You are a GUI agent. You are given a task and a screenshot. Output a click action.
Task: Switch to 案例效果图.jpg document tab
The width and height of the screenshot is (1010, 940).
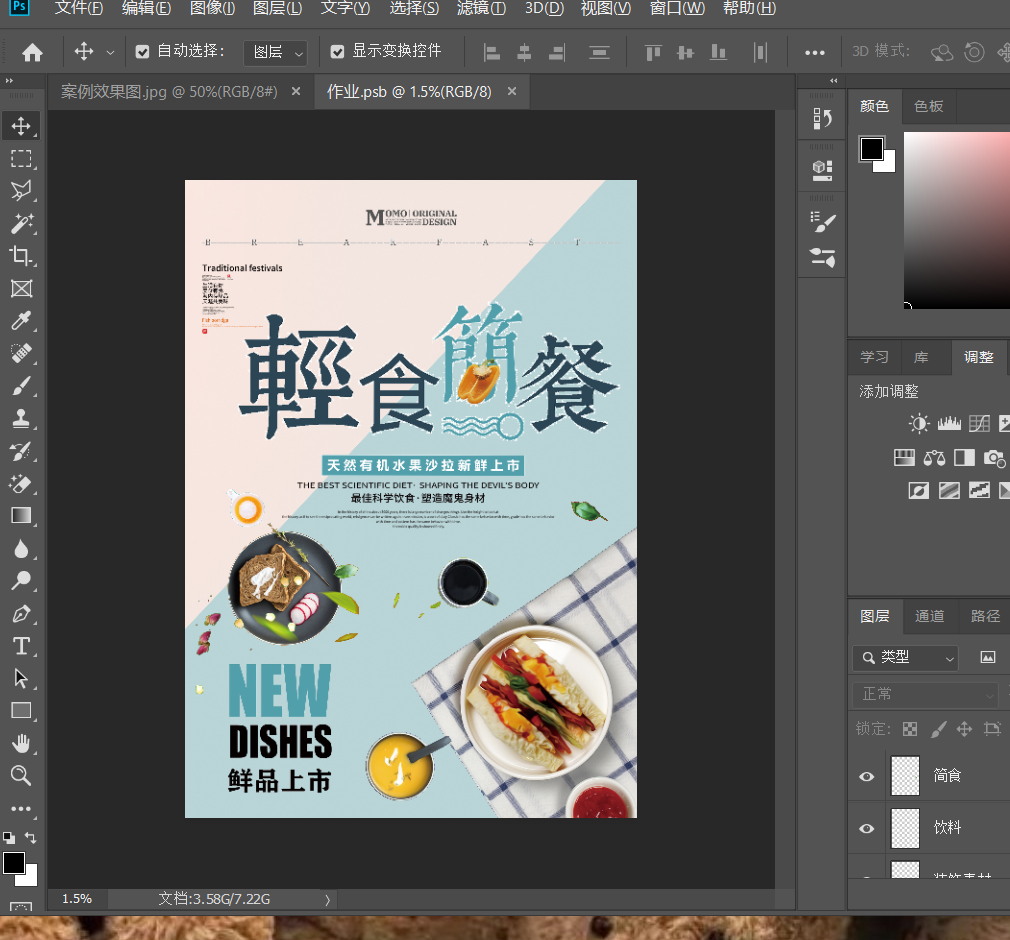click(x=168, y=92)
